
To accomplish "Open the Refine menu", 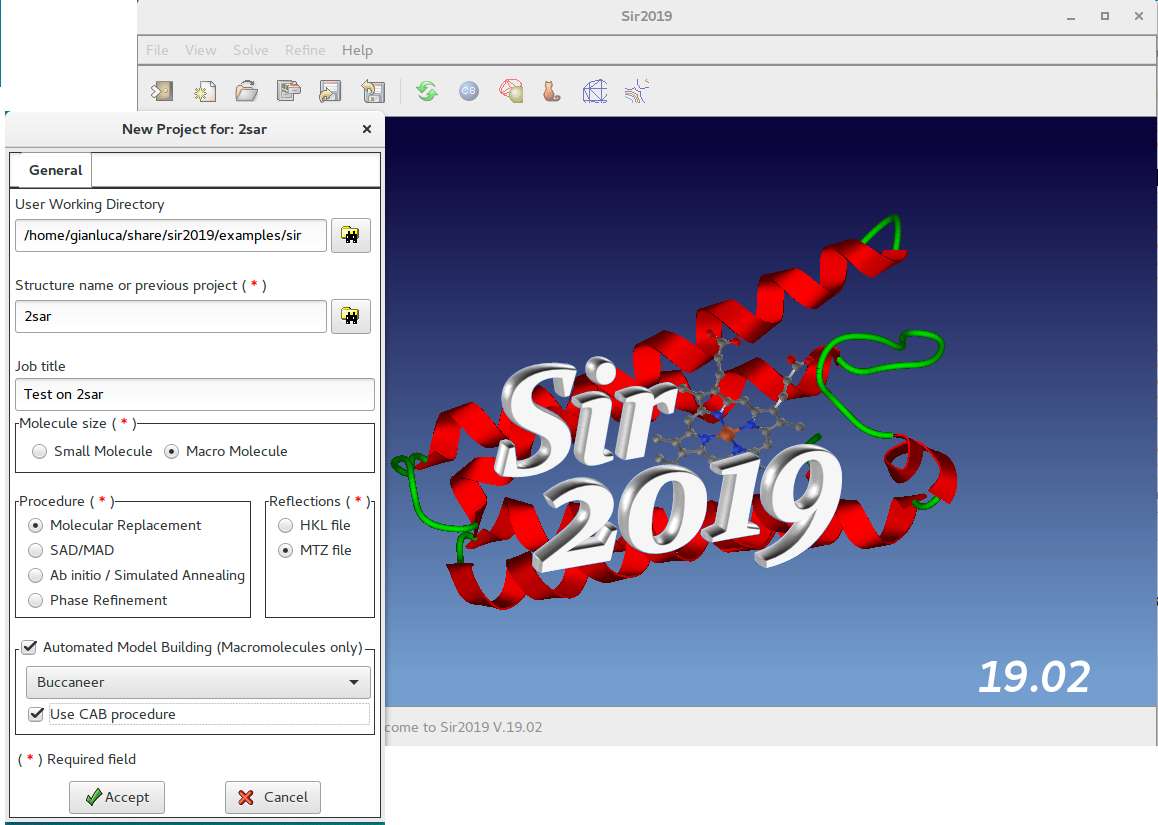I will coord(305,50).
